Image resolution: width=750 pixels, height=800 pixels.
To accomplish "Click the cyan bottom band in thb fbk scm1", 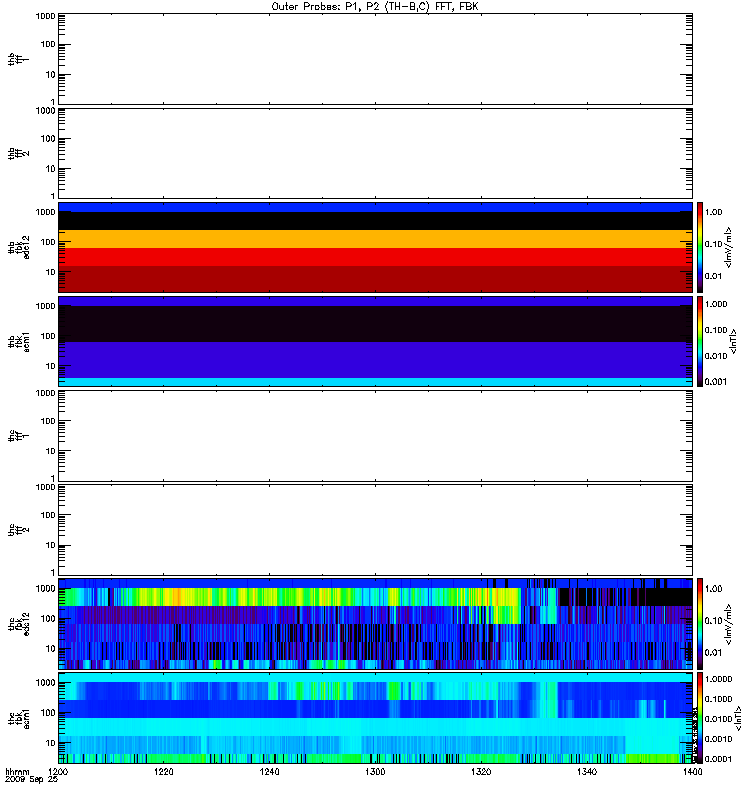I will [375, 382].
